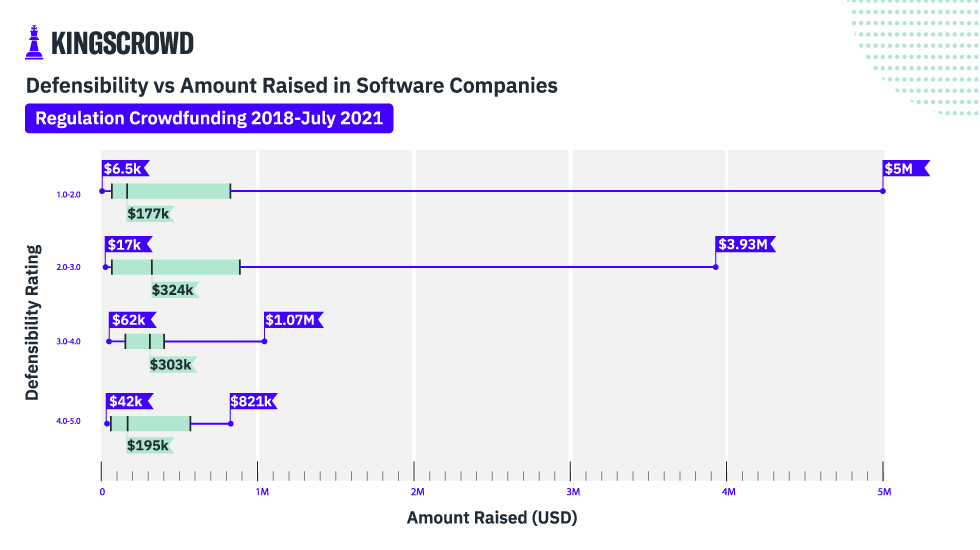Click the max endpoint dot of the 1.0-2.0 row

[883, 191]
